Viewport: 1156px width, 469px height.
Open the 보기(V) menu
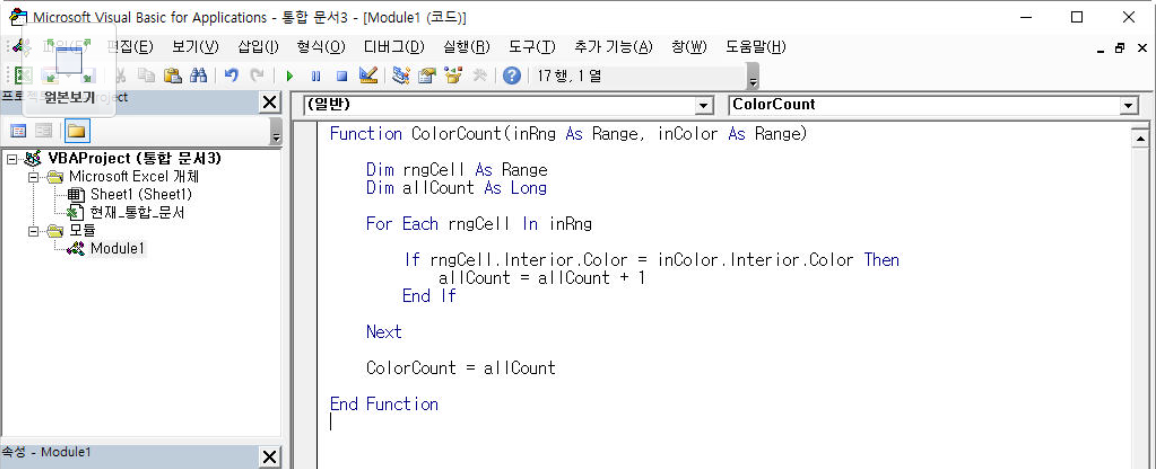pyautogui.click(x=195, y=47)
